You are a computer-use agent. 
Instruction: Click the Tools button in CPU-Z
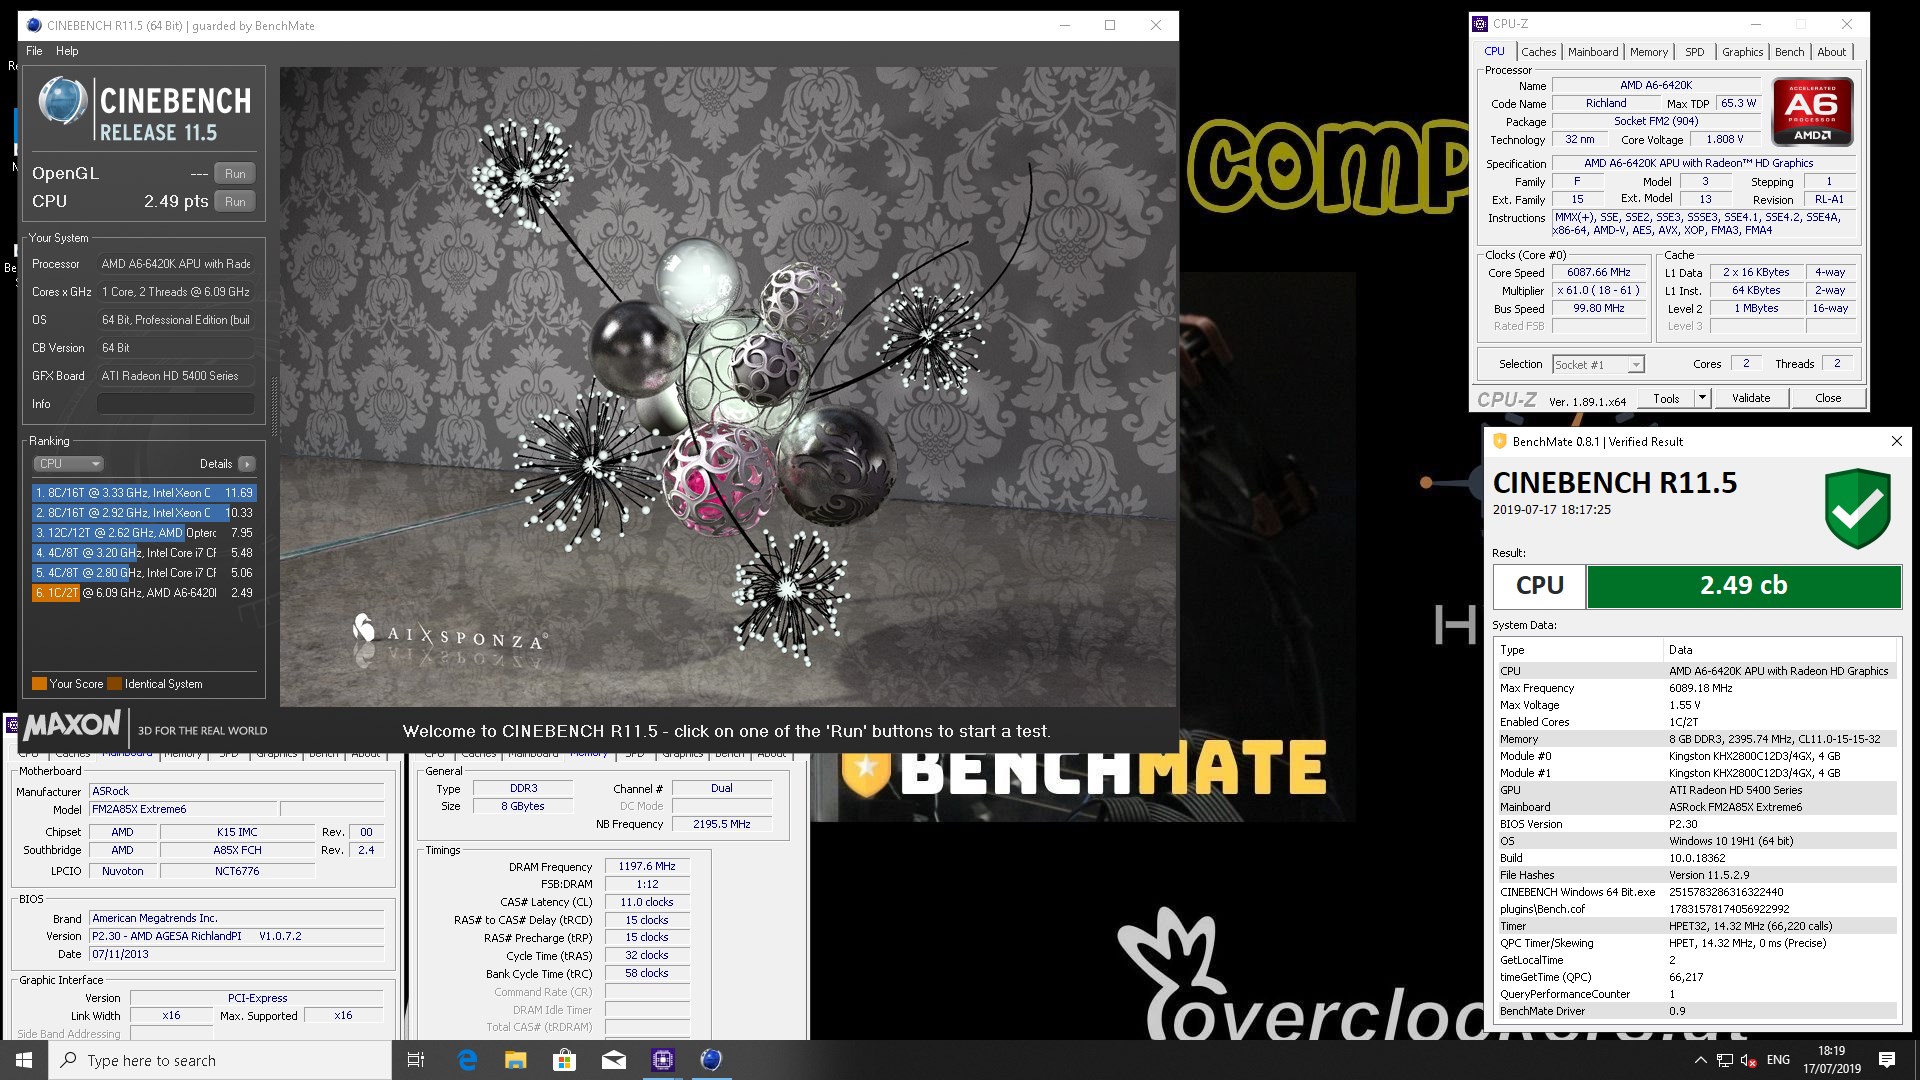point(1667,398)
